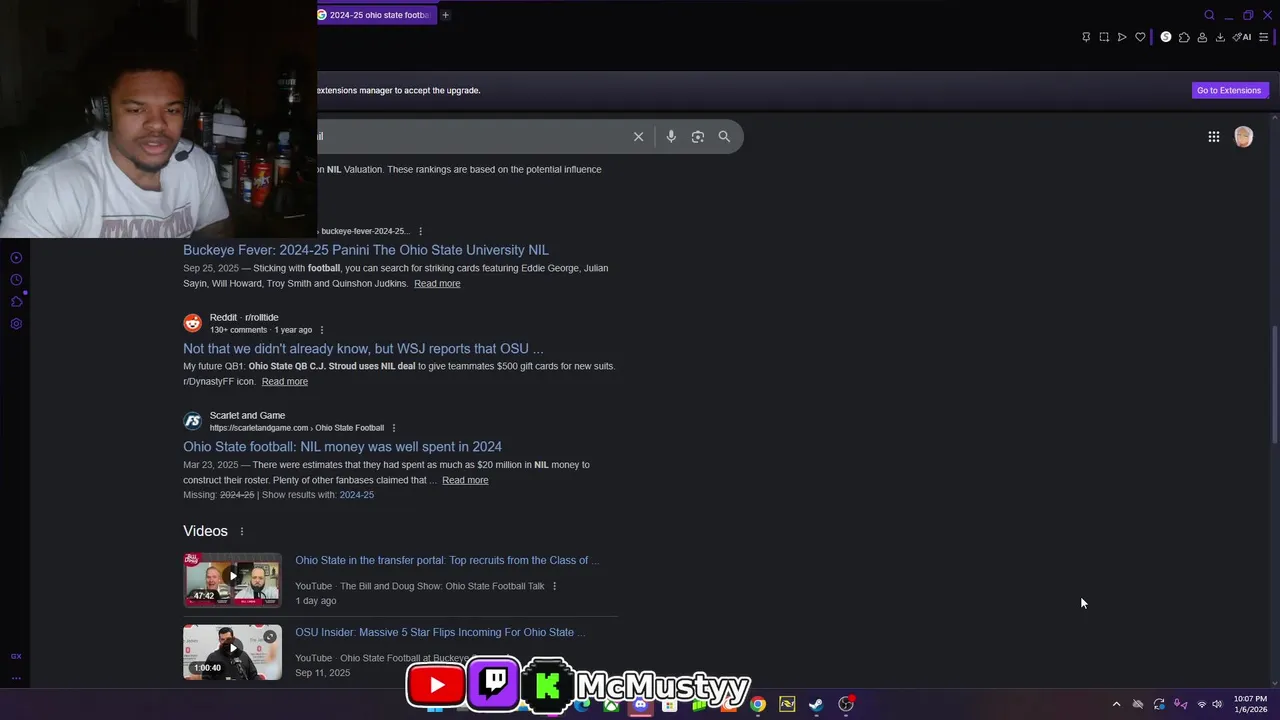
Task: Start voice search with the microphone icon
Action: 671,137
